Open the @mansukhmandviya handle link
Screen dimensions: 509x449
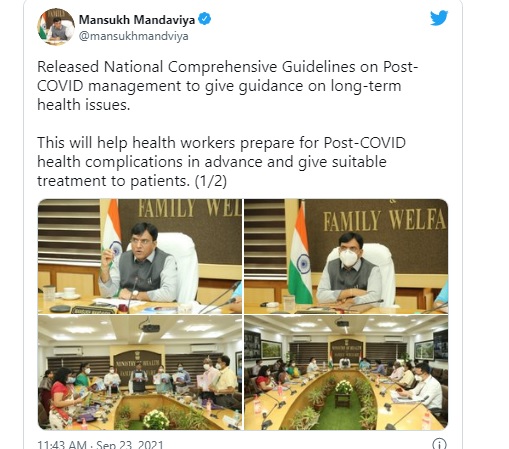tap(134, 36)
